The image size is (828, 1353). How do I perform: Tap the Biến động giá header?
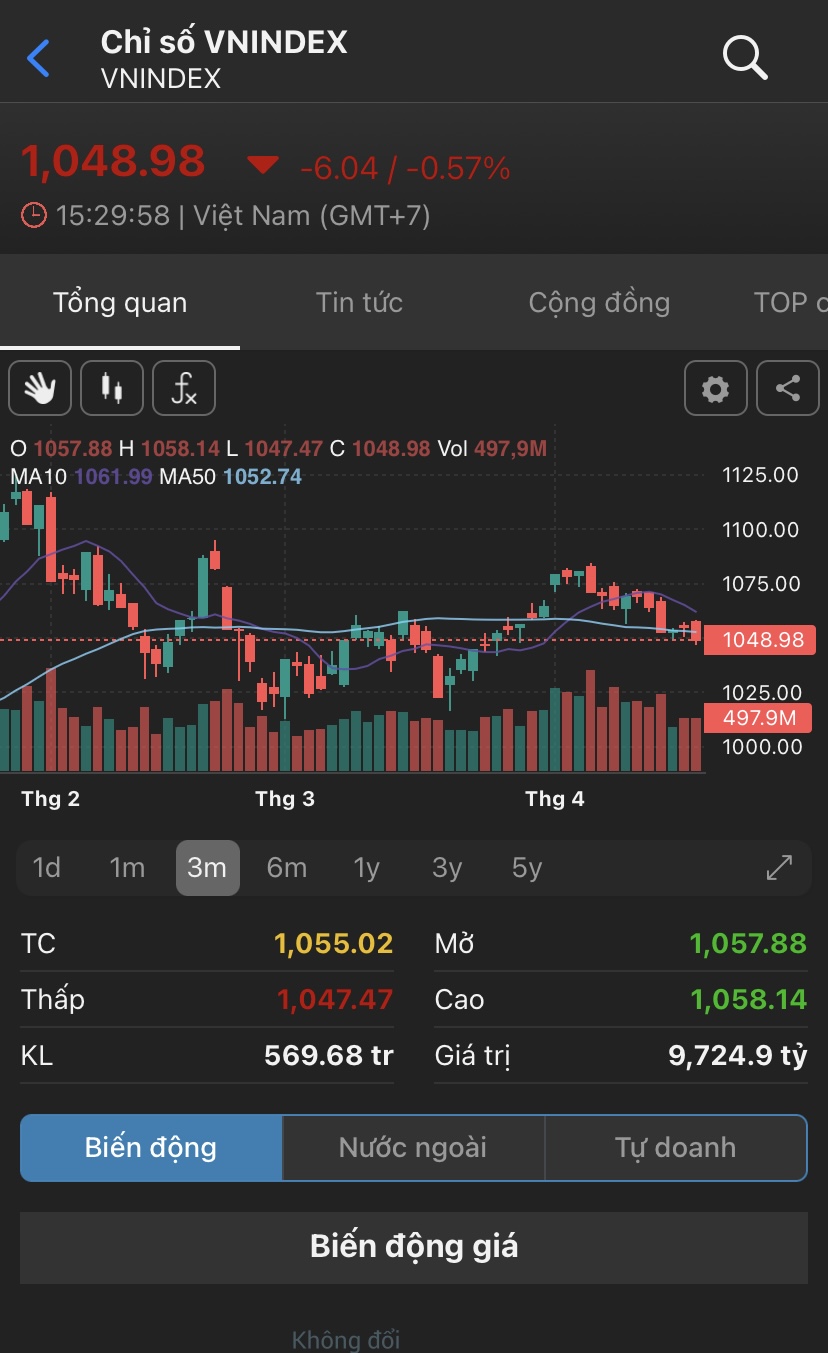(x=414, y=1247)
